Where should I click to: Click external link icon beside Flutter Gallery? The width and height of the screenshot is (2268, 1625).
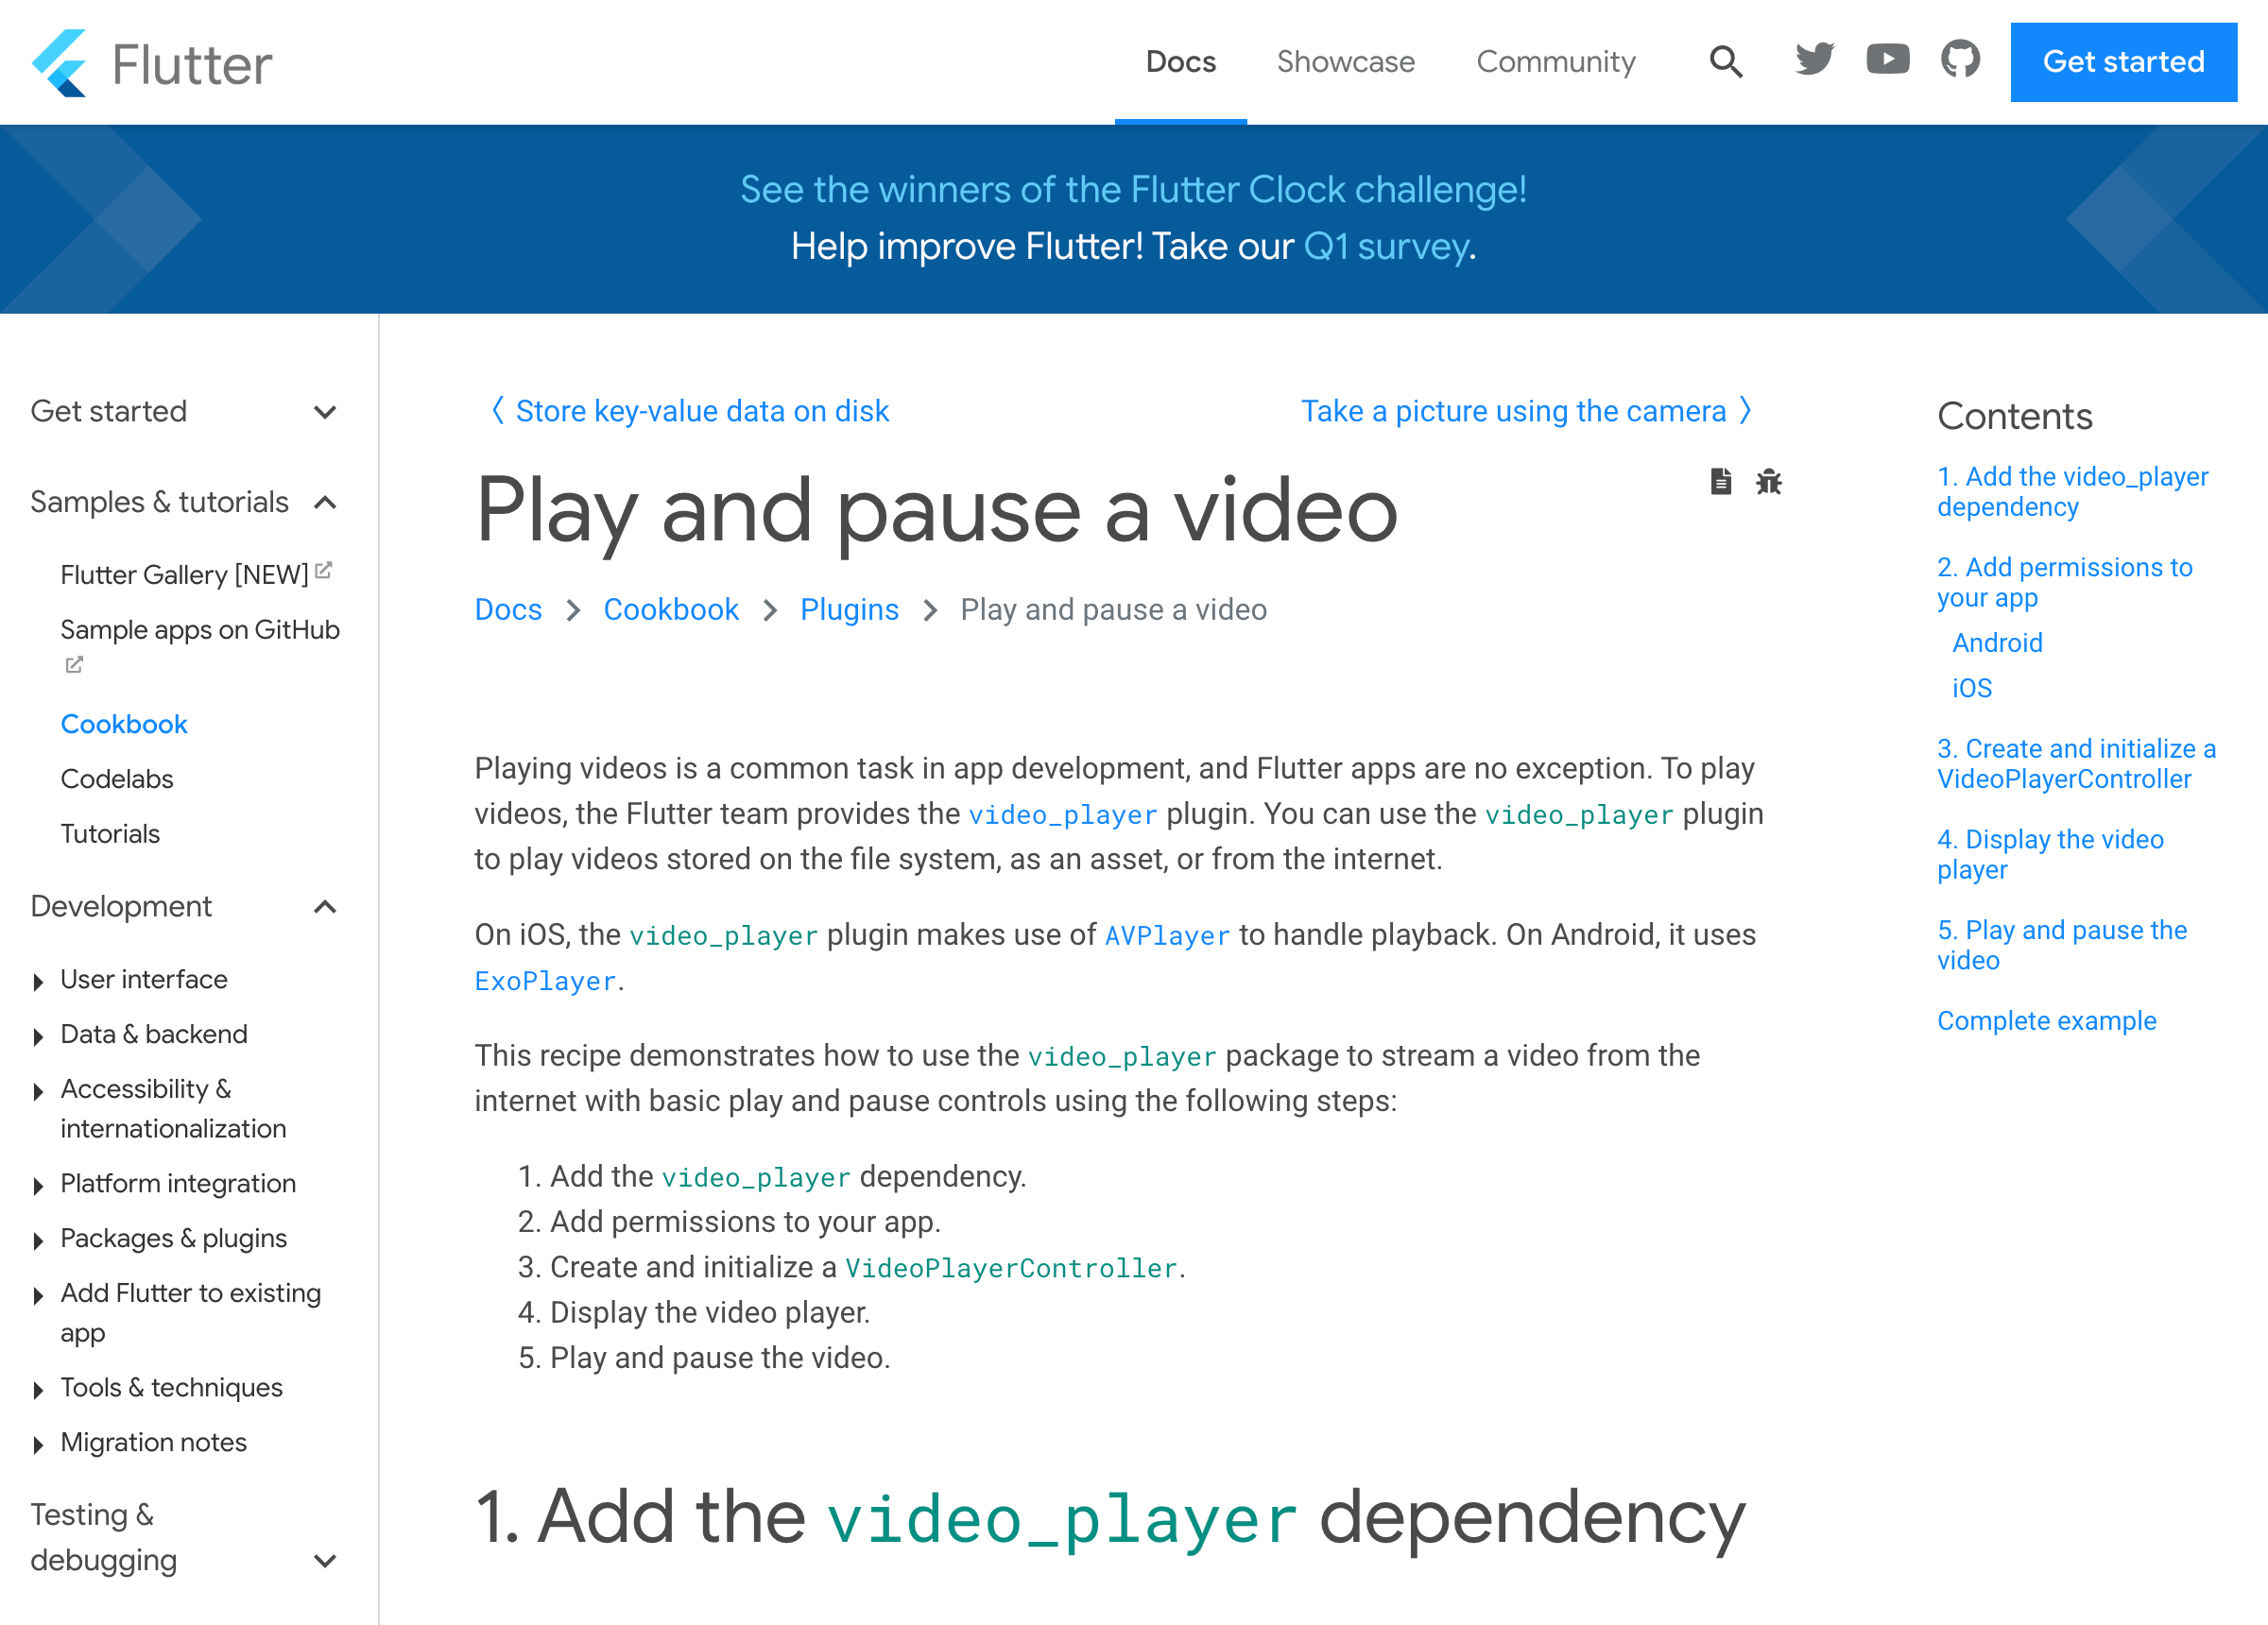pos(323,571)
